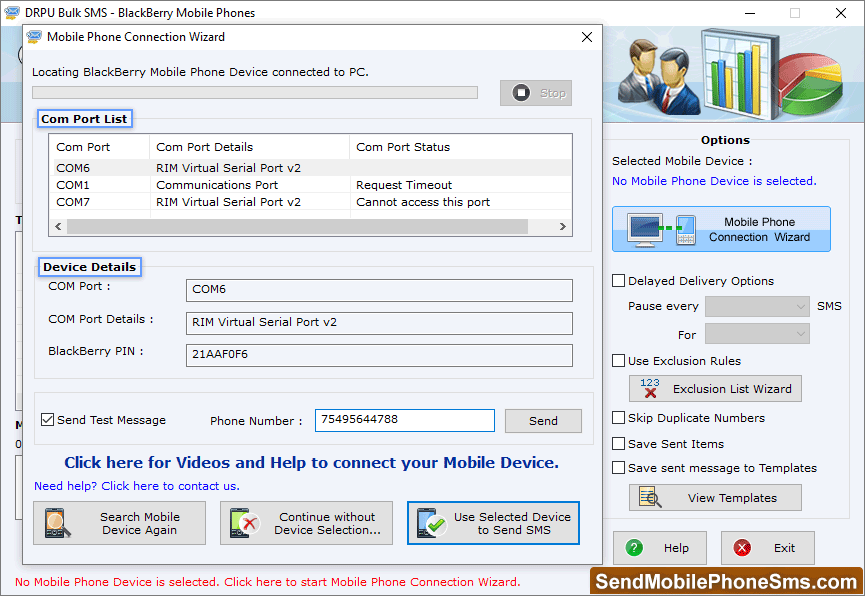Viewport: 865px width, 596px height.
Task: Close the Mobile Phone Connection Wizard dialog
Action: click(x=587, y=37)
